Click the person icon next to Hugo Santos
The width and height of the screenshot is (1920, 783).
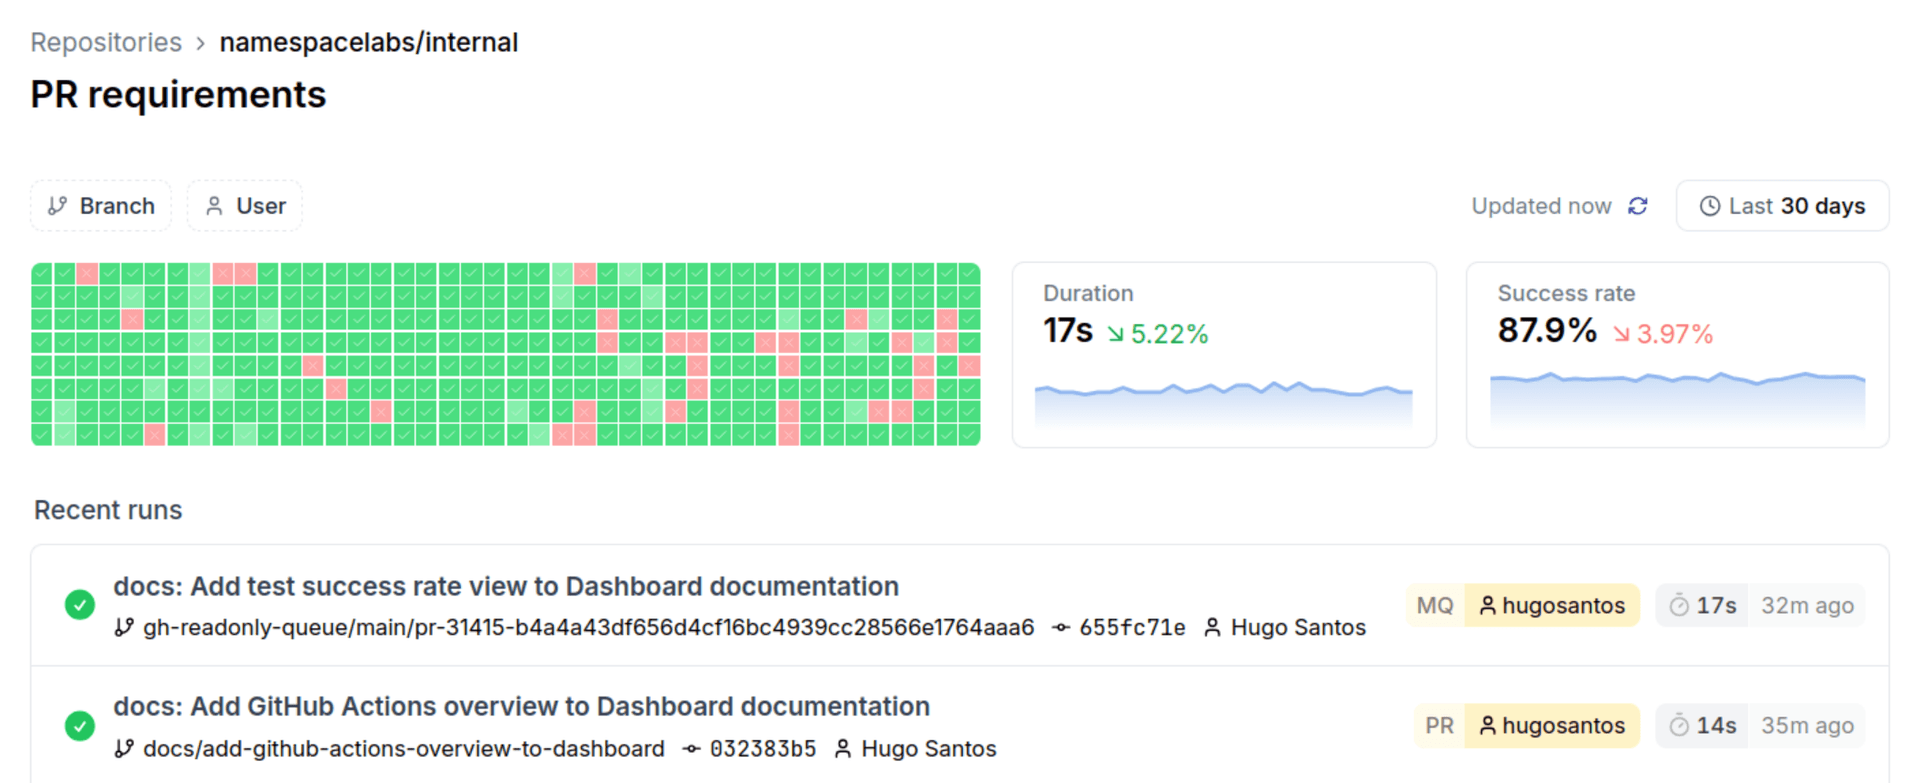[1212, 628]
